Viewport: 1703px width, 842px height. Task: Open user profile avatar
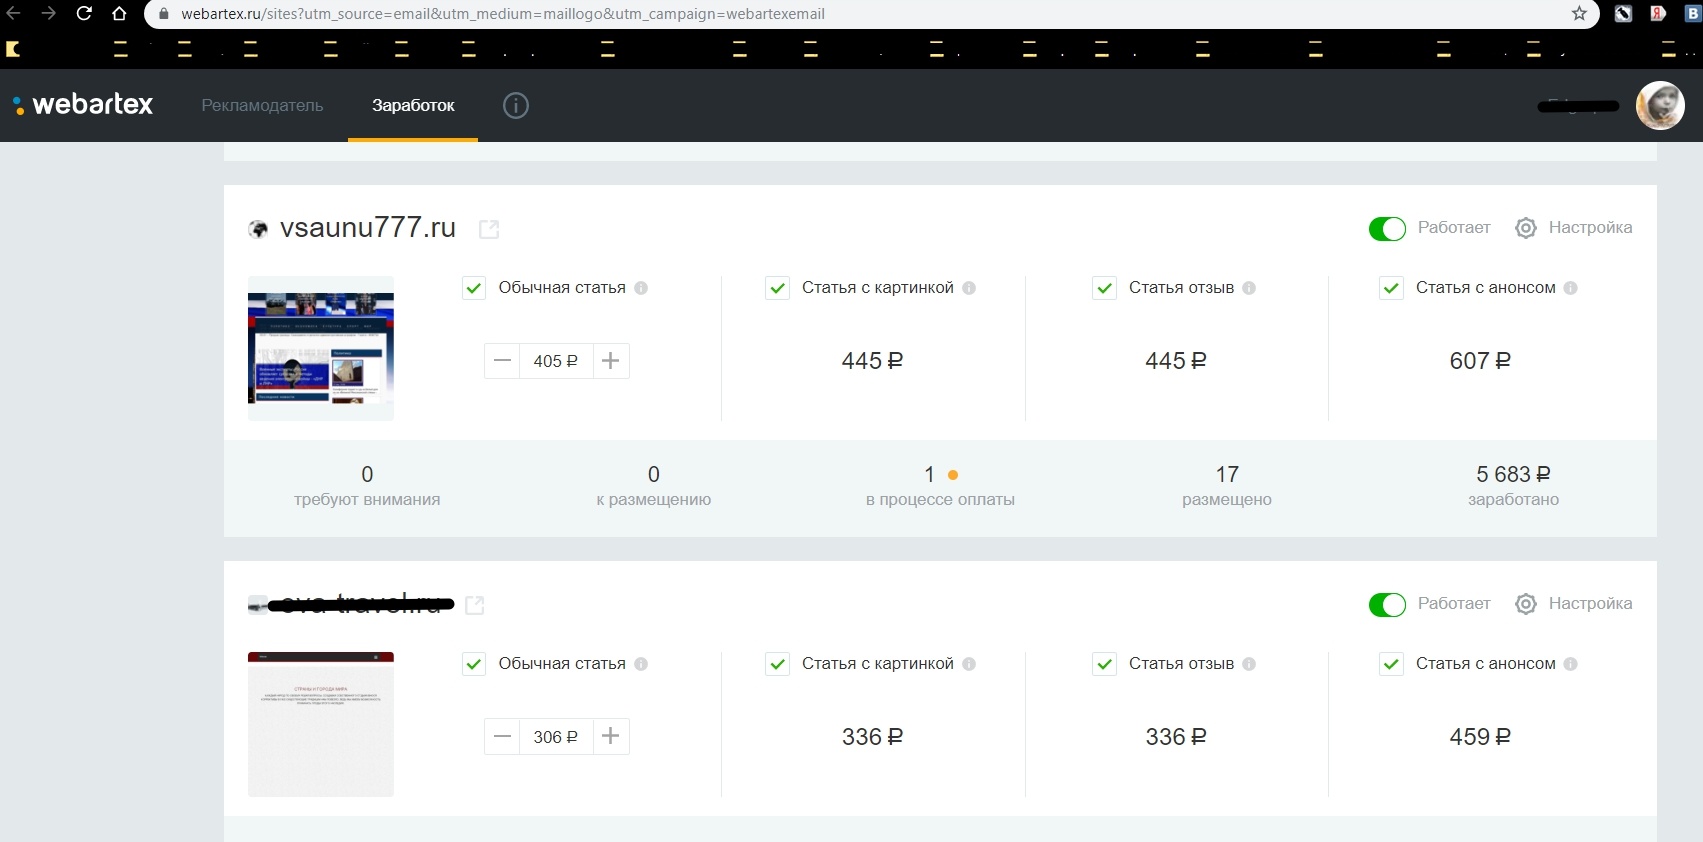[x=1660, y=105]
